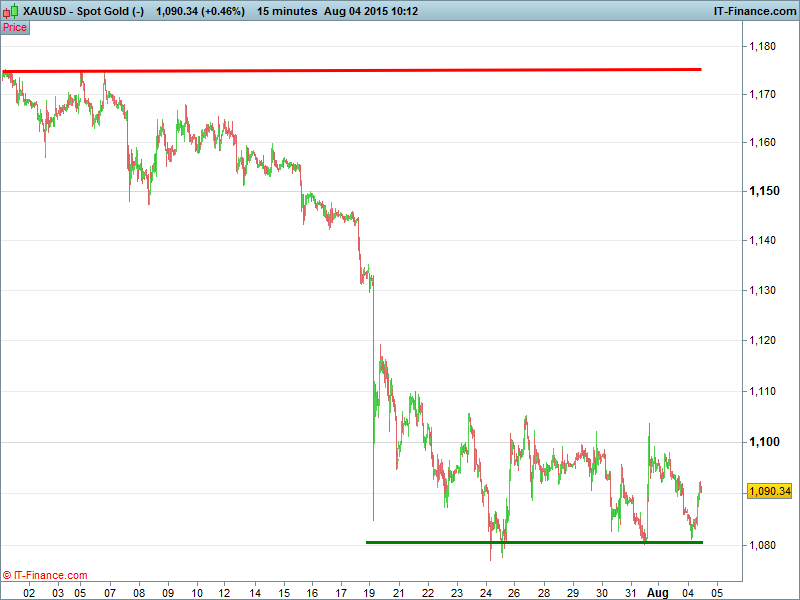Image resolution: width=800 pixels, height=600 pixels.
Task: Click the 1,150 level on price axis
Action: click(764, 191)
